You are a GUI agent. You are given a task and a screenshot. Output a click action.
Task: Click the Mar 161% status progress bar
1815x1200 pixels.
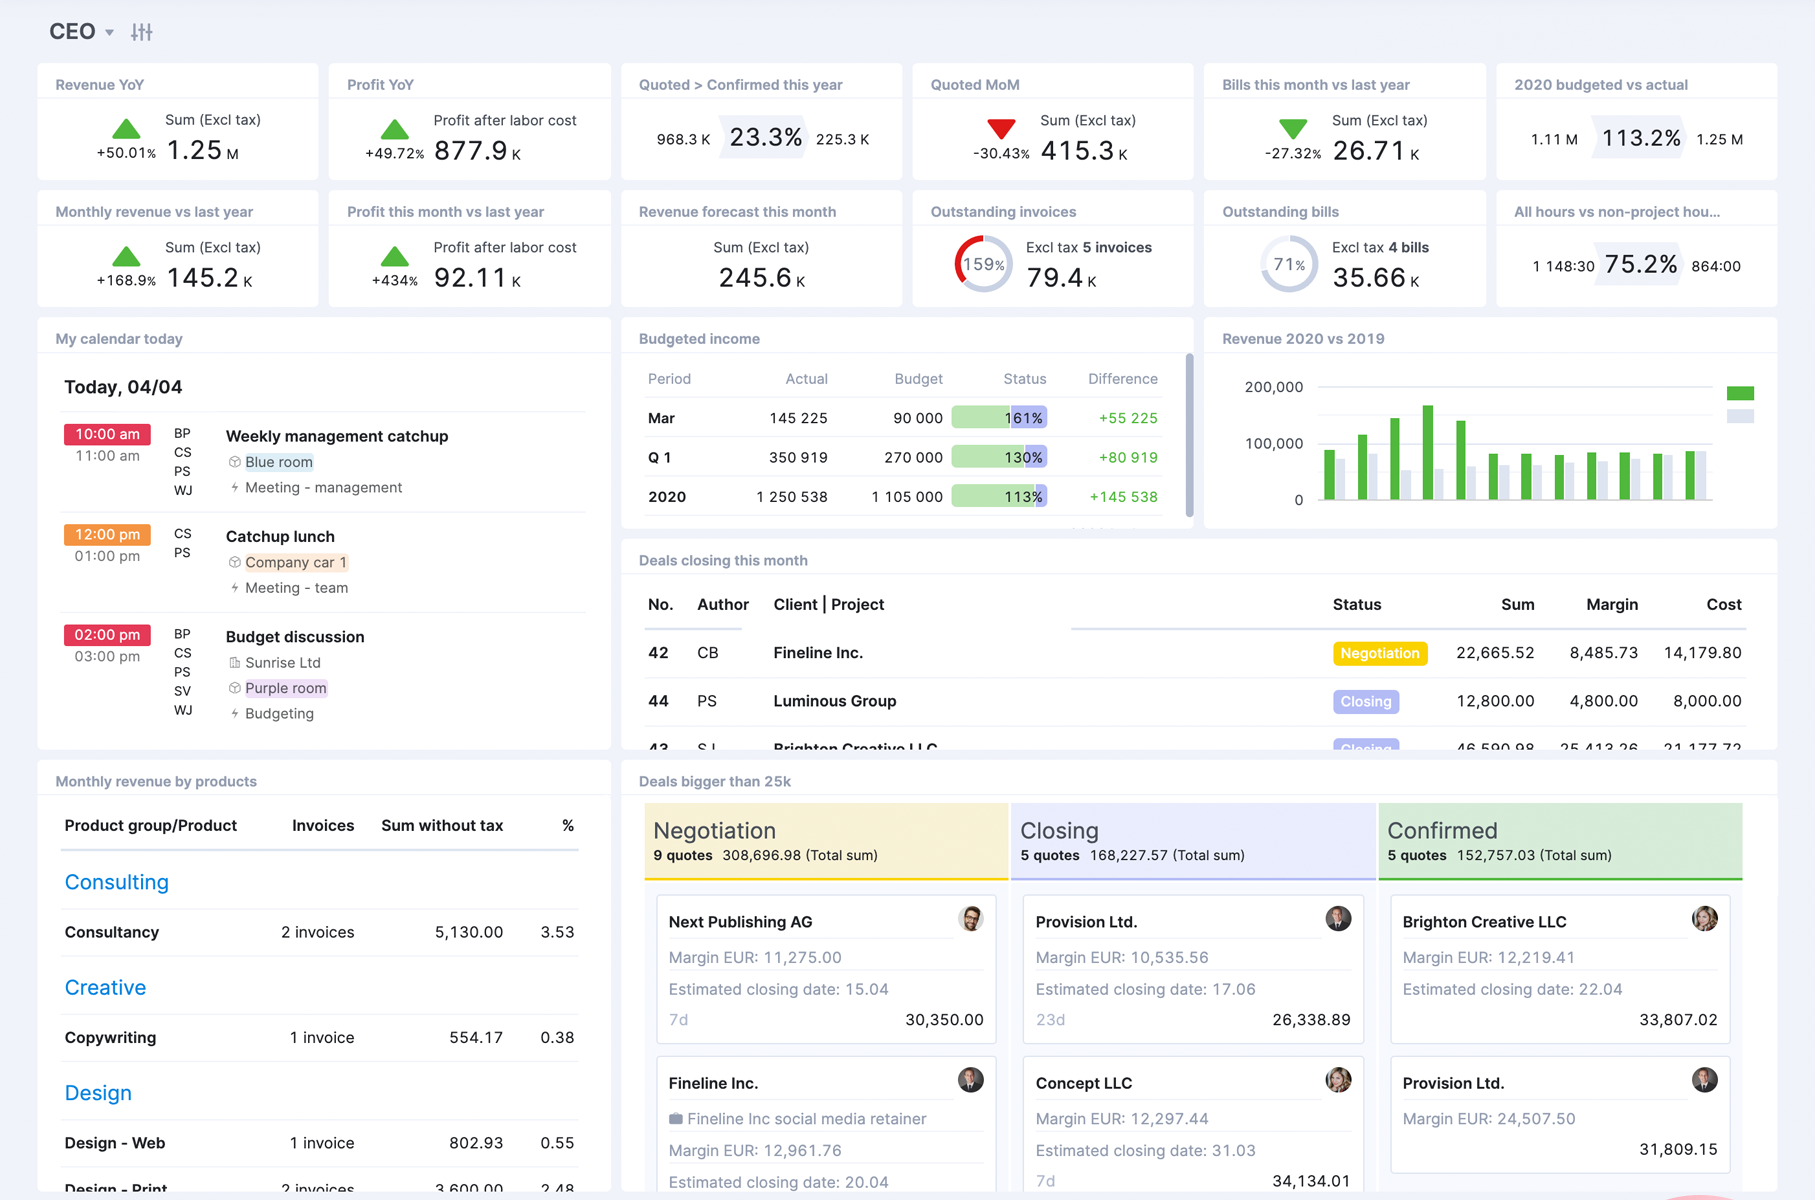[x=998, y=418]
